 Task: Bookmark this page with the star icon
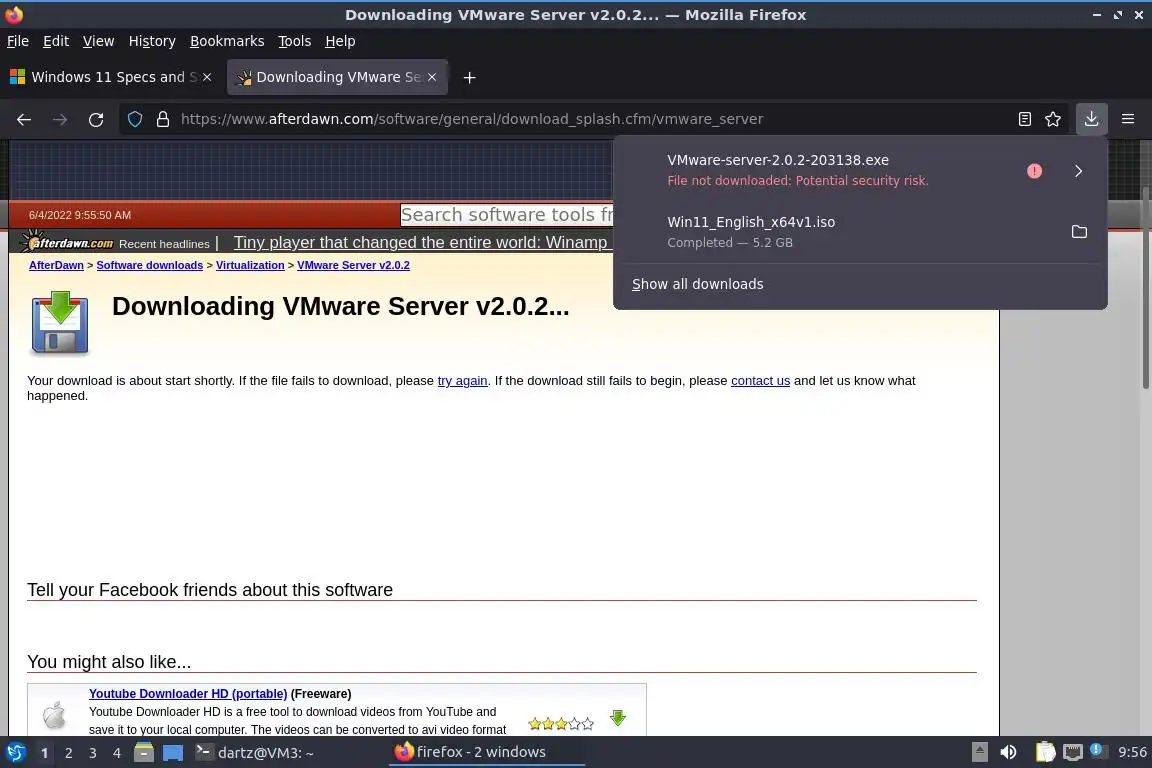[x=1053, y=119]
